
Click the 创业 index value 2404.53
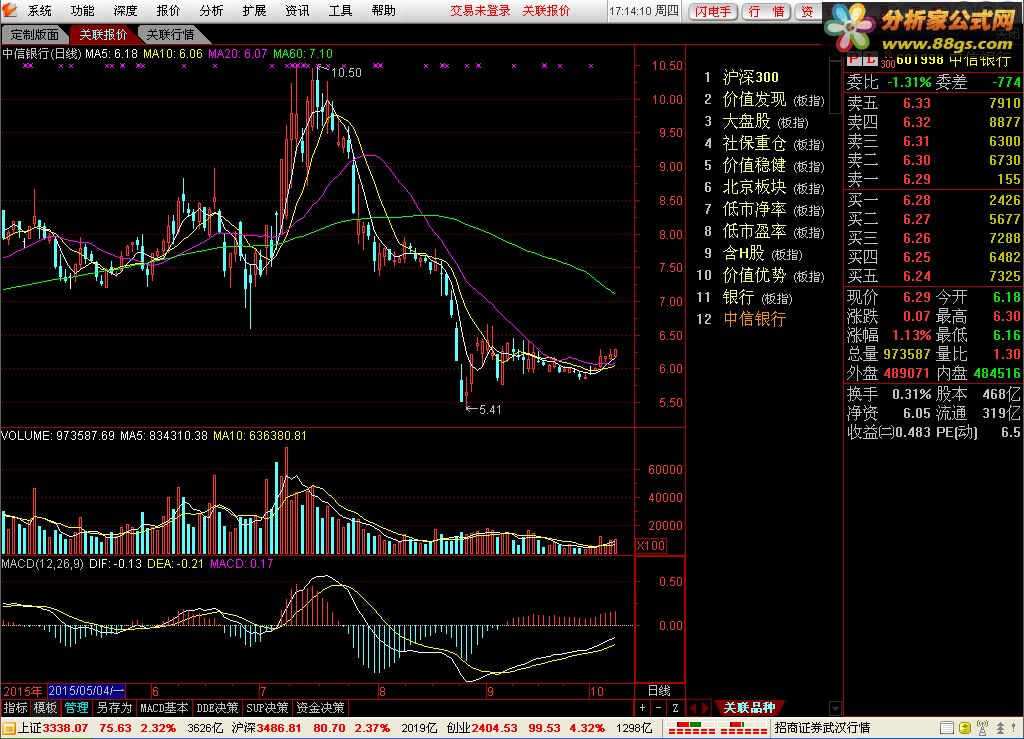tap(494, 727)
